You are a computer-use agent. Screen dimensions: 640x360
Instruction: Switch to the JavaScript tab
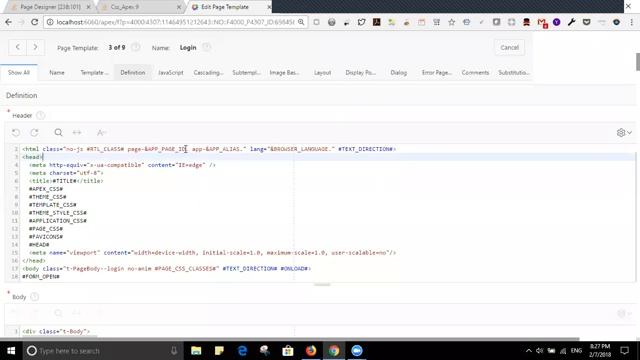coord(171,73)
